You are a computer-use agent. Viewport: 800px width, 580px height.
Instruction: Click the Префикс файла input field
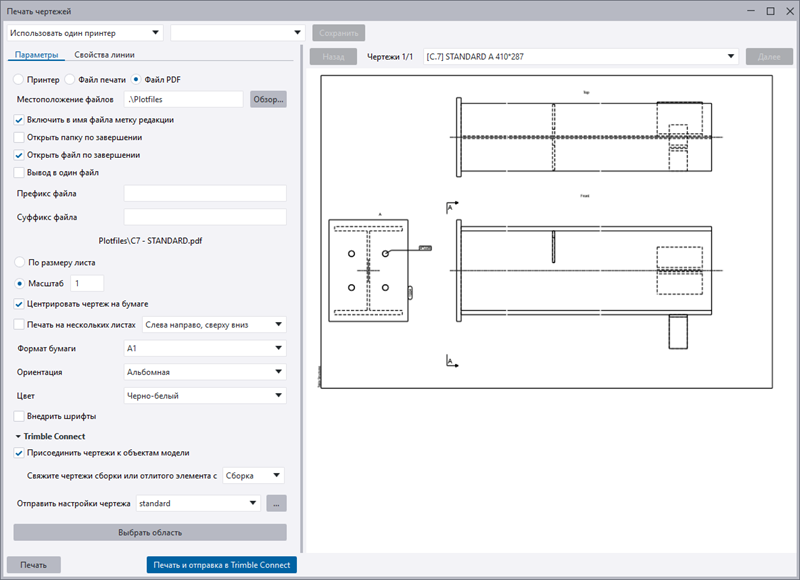click(x=205, y=193)
